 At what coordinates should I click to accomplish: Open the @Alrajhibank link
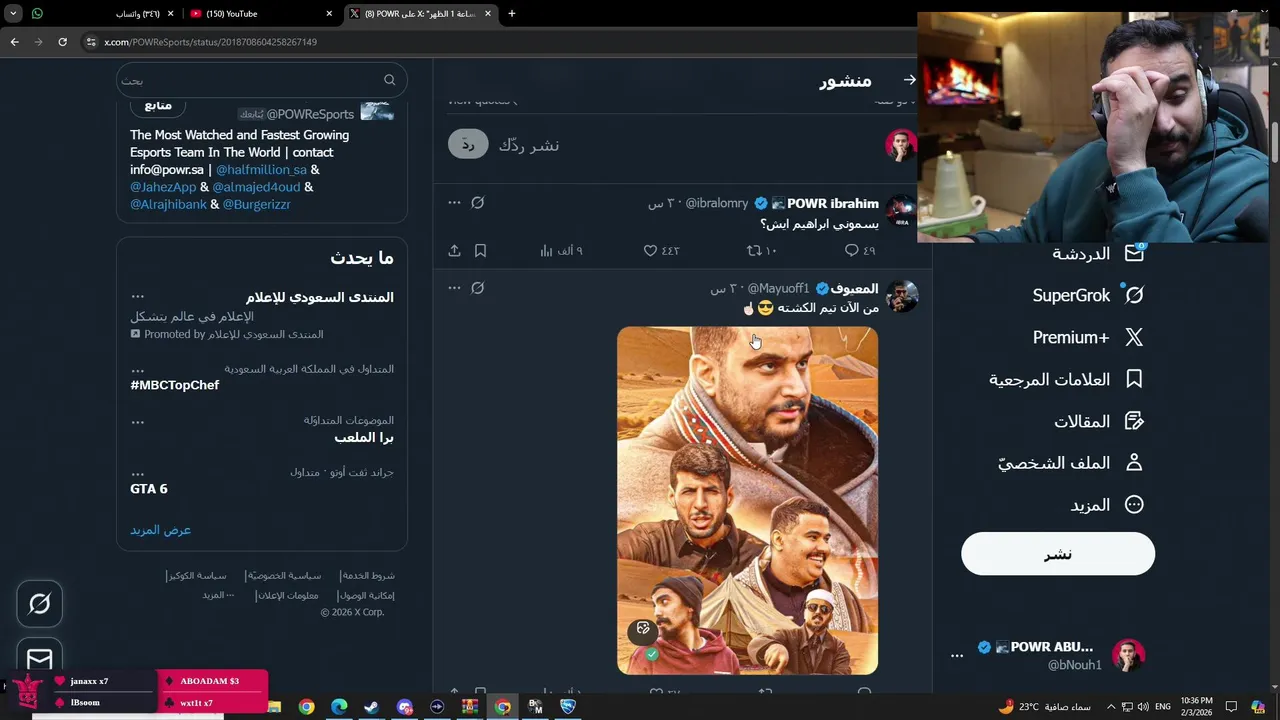pos(168,204)
